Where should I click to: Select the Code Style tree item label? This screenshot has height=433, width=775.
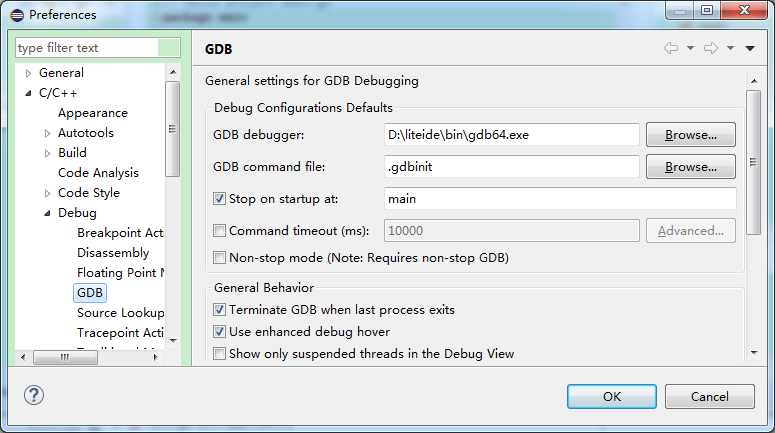[89, 193]
